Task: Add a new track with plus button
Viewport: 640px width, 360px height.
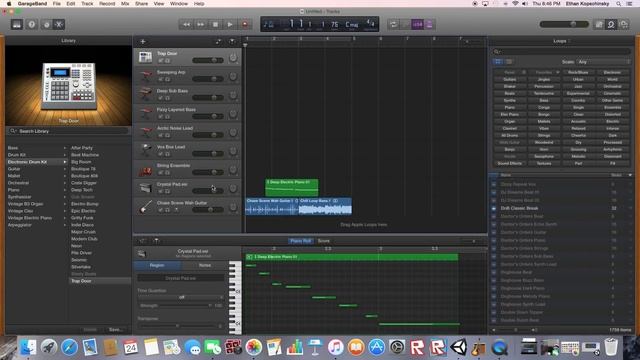Action: pos(142,42)
